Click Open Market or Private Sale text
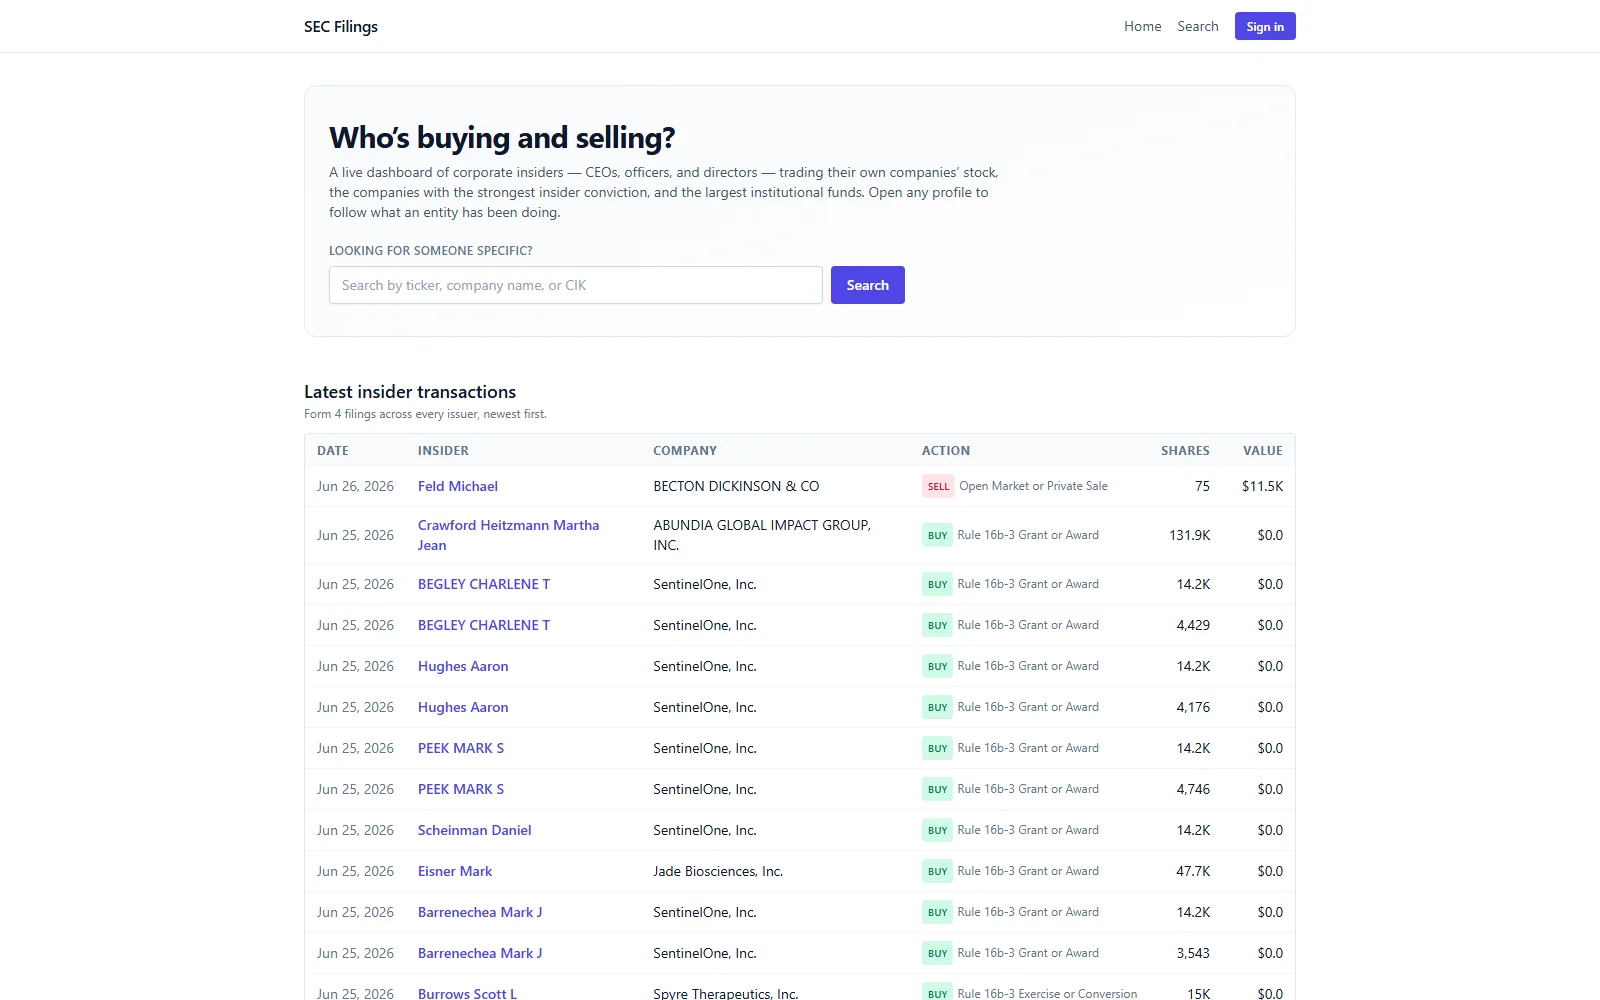Viewport: 1600px width, 1000px height. point(1033,486)
